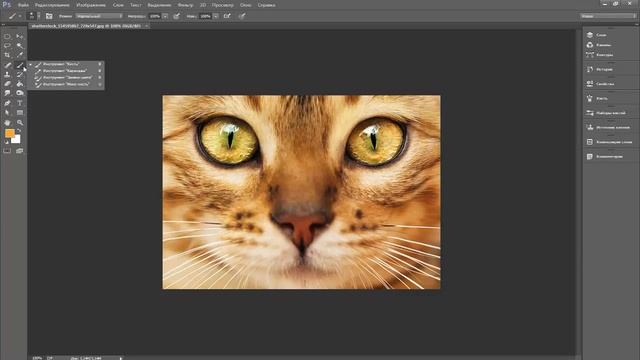Select the Magic Wand tool

click(20, 46)
